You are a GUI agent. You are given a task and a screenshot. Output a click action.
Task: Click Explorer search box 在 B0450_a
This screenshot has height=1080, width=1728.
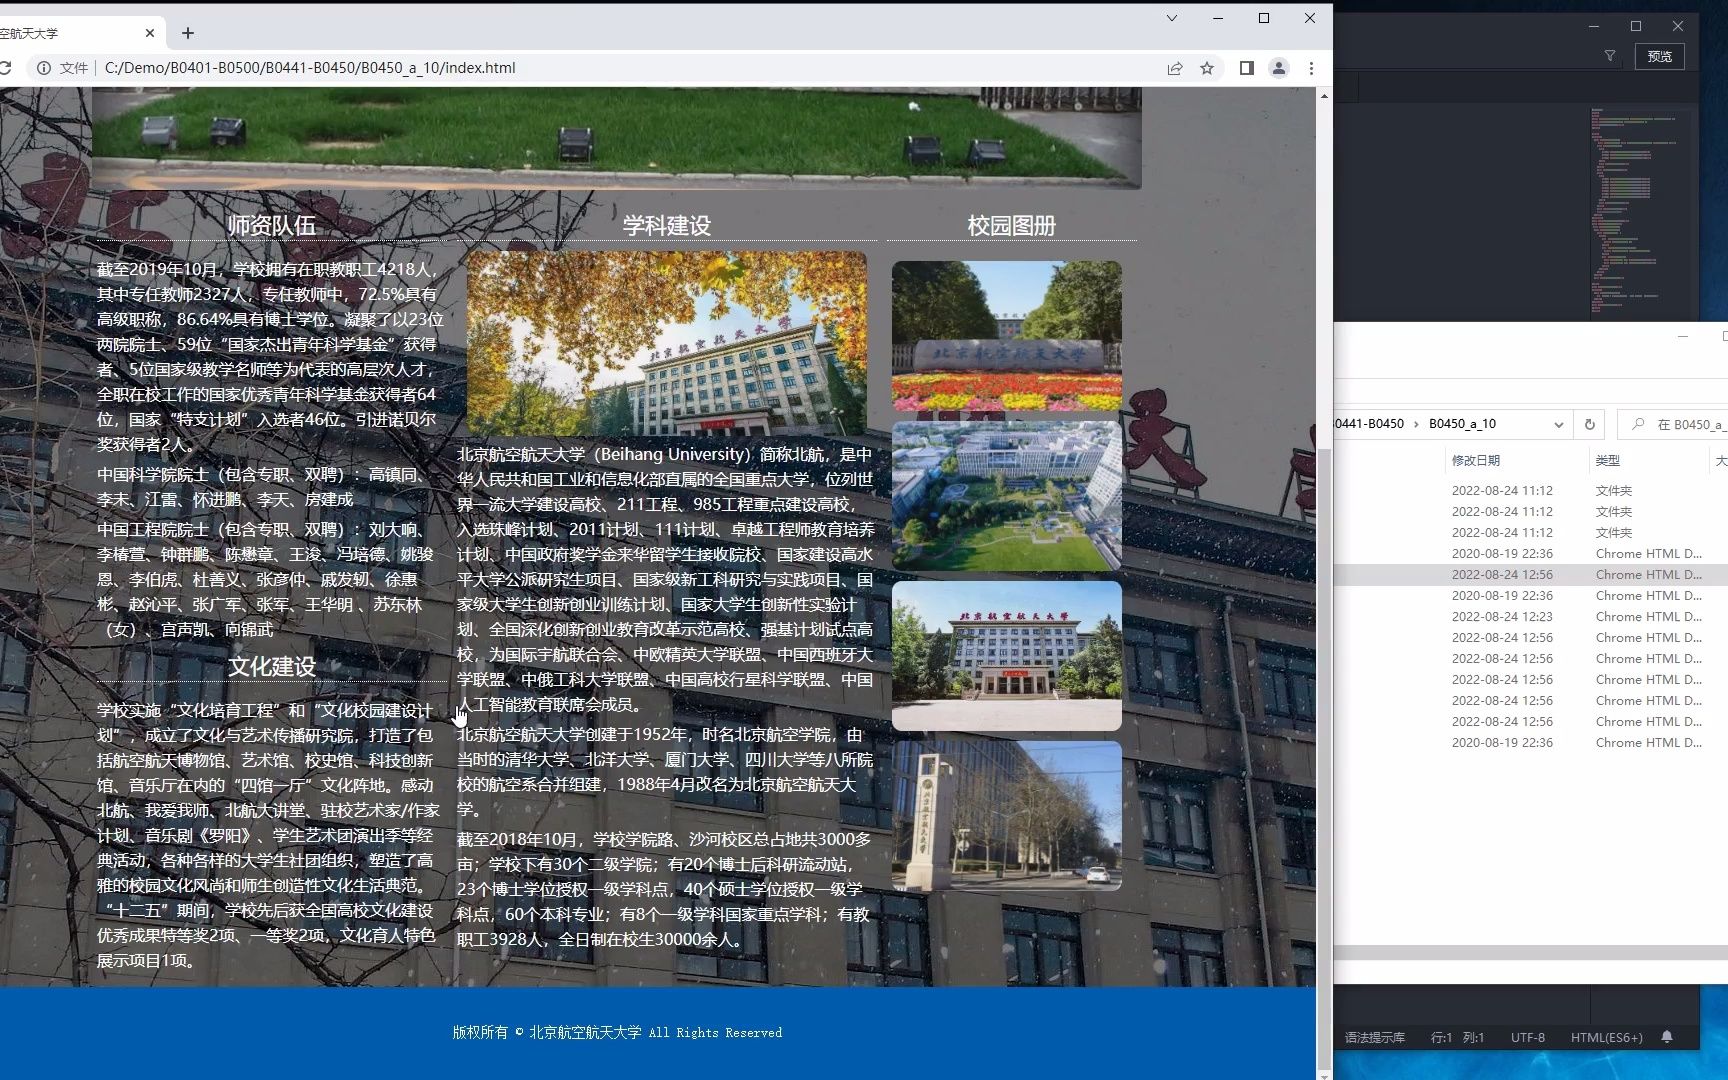click(1675, 424)
